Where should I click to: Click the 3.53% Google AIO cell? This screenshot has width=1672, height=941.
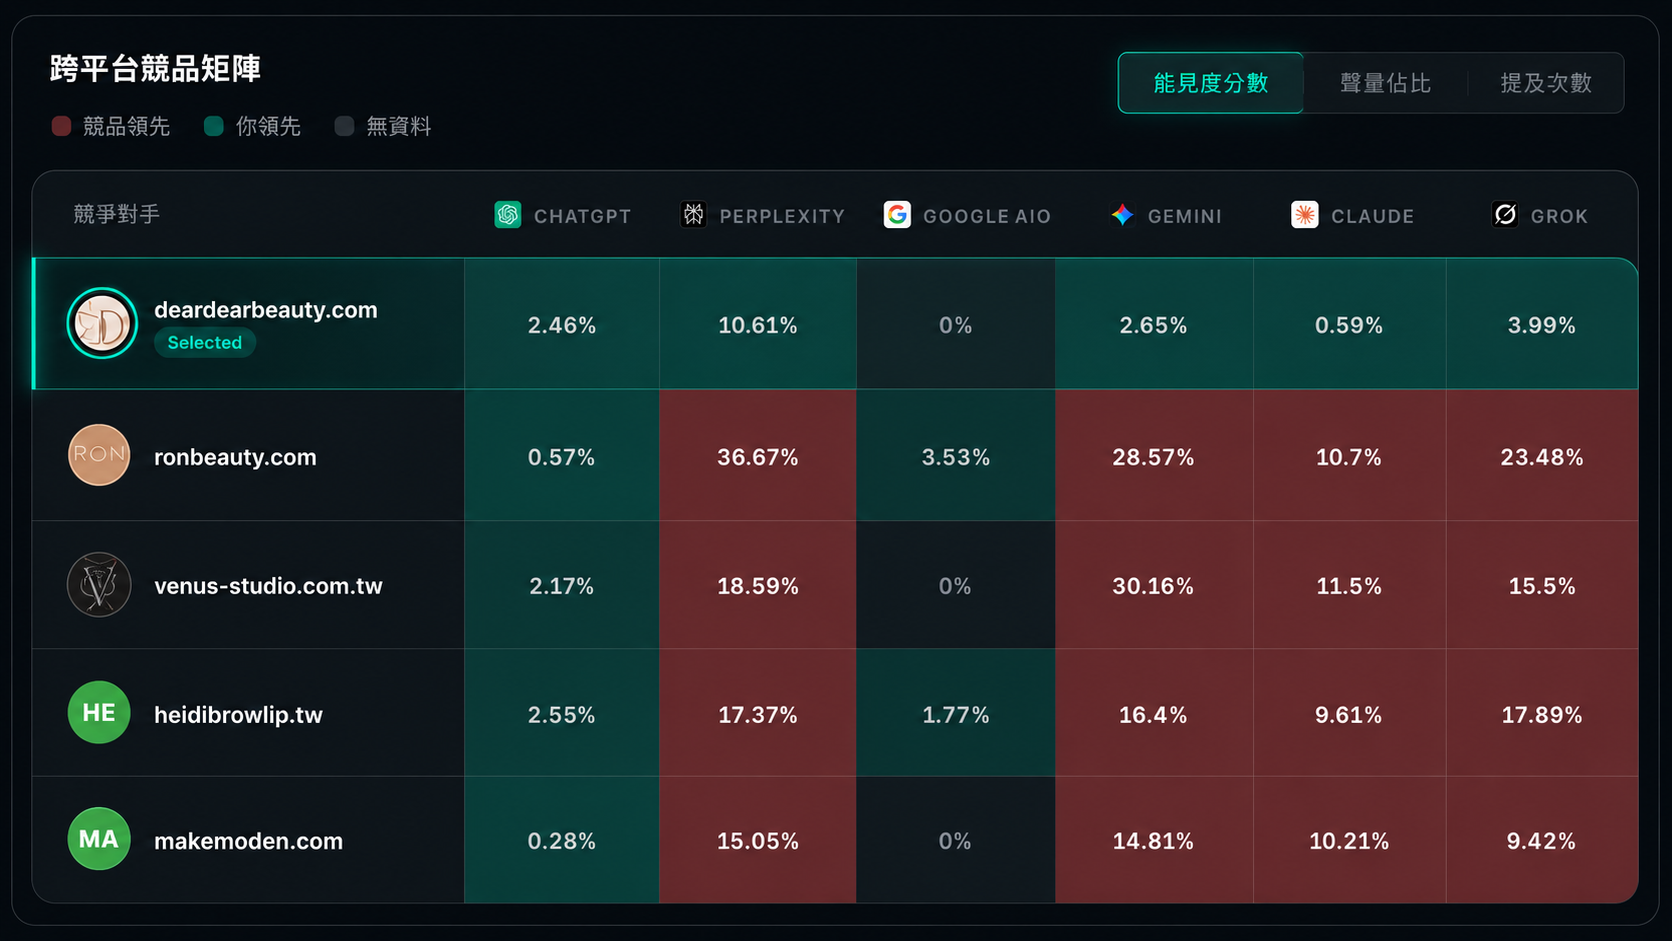click(956, 456)
